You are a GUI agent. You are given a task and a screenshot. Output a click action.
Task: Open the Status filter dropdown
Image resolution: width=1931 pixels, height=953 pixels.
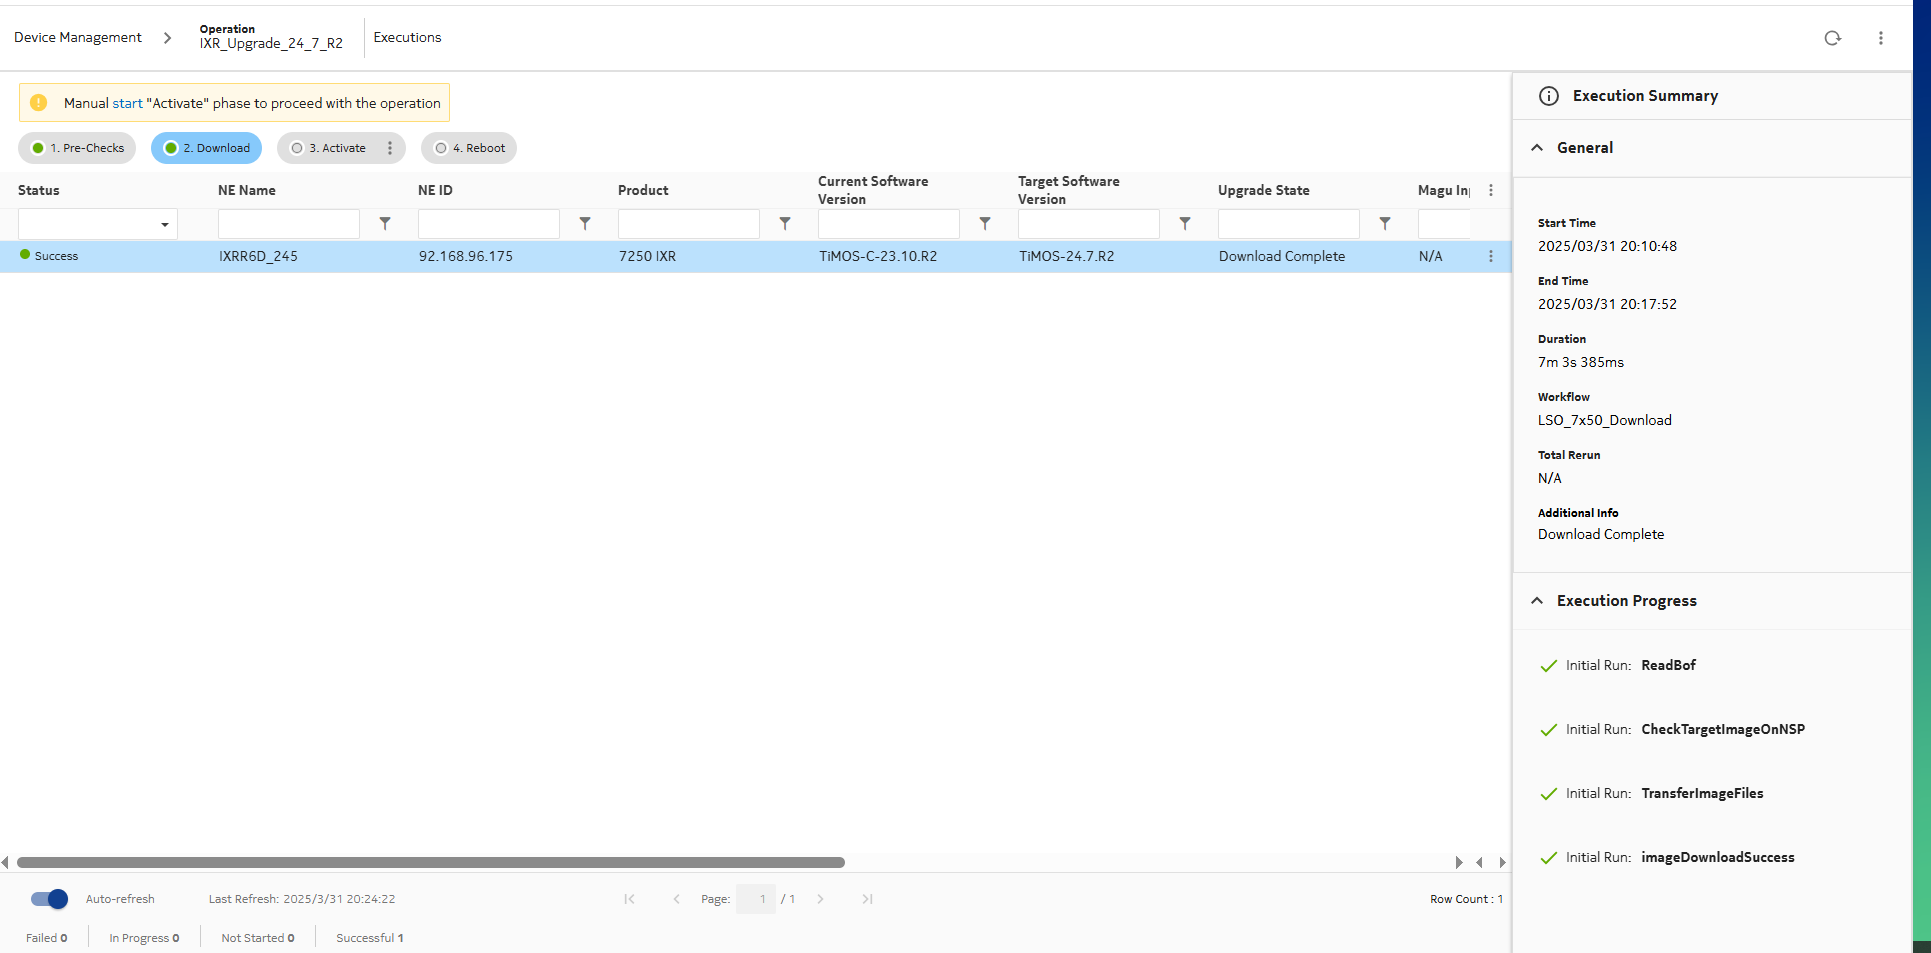point(98,224)
